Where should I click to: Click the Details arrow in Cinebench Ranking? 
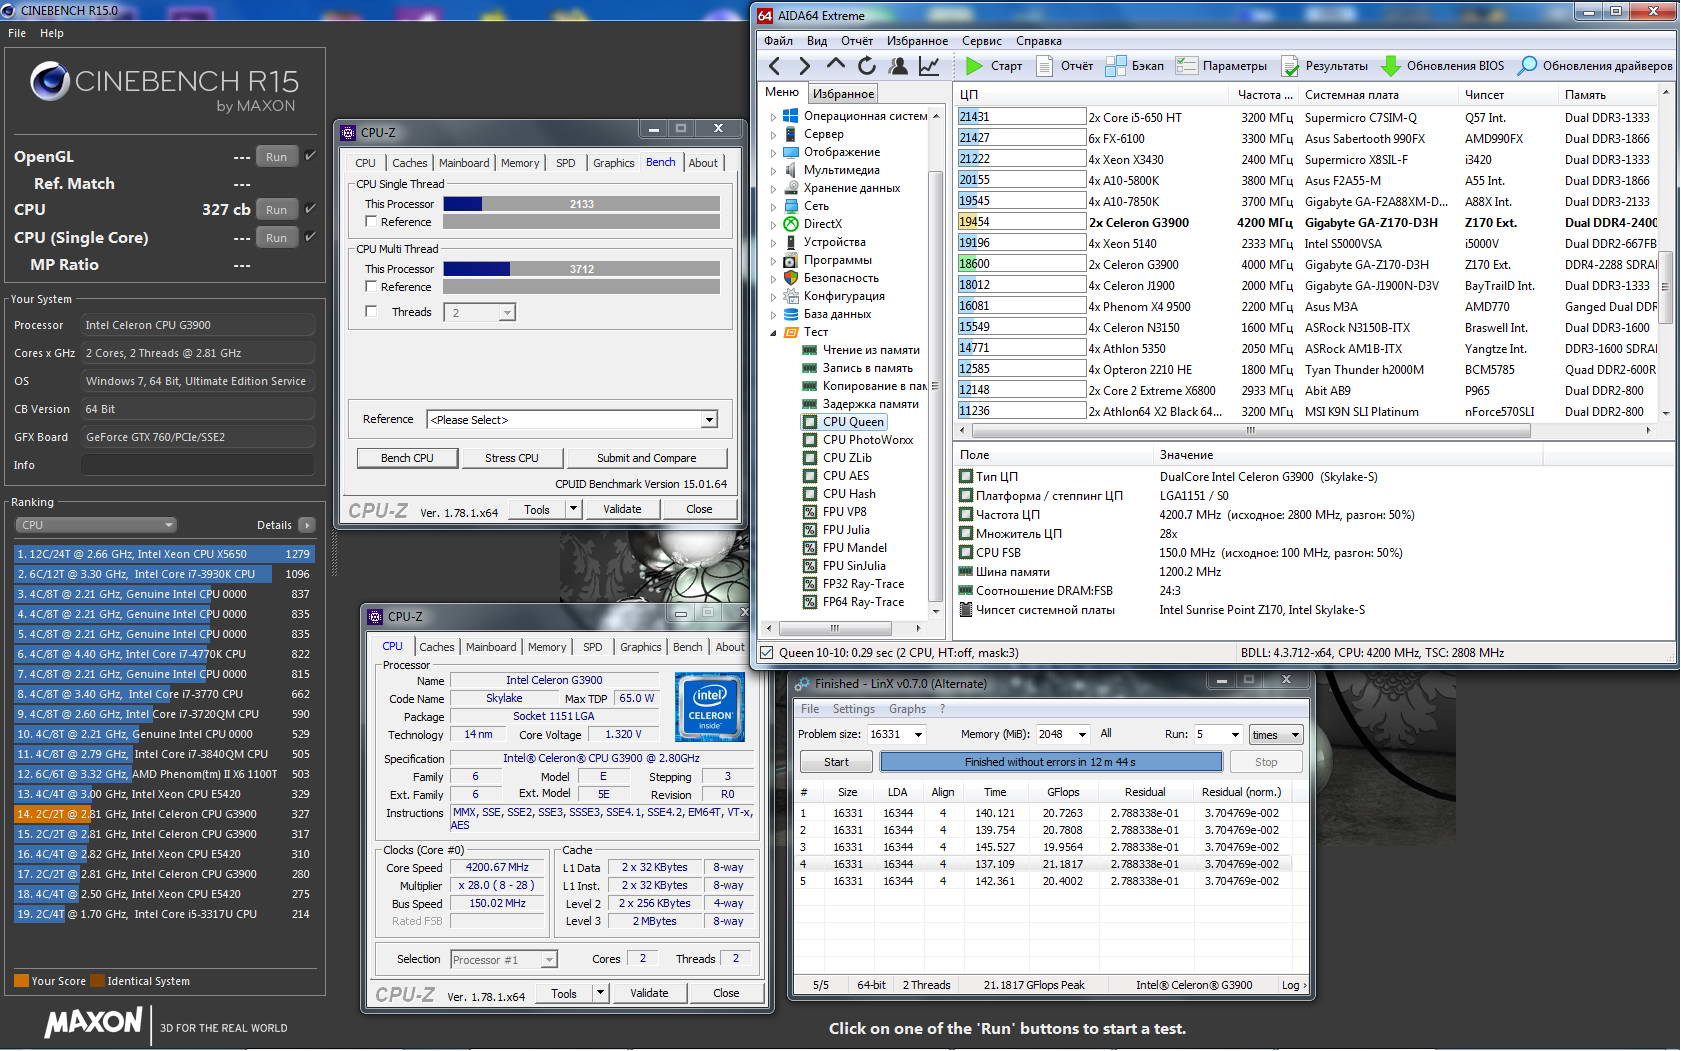coord(306,525)
